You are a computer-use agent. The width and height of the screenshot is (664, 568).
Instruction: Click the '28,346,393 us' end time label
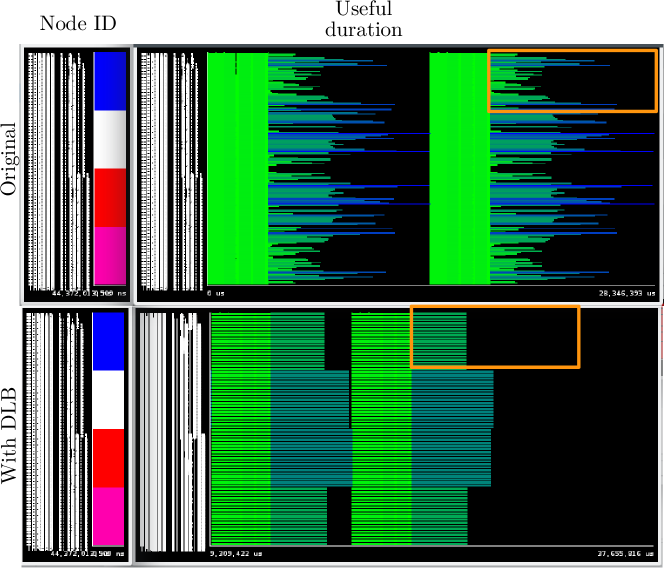(x=627, y=293)
